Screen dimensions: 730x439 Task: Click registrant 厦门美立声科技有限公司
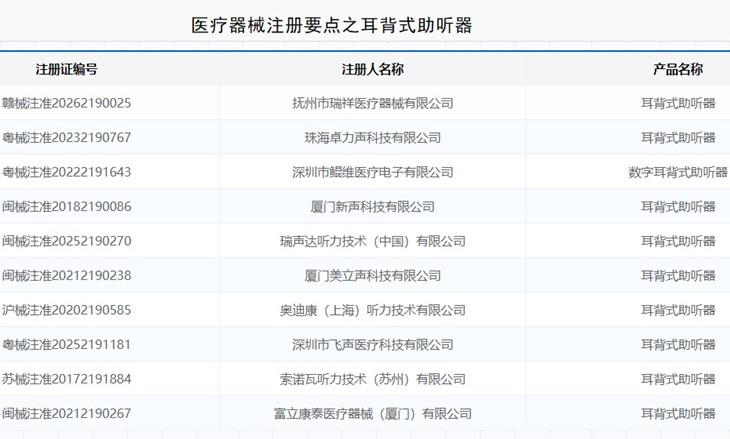[x=372, y=275]
